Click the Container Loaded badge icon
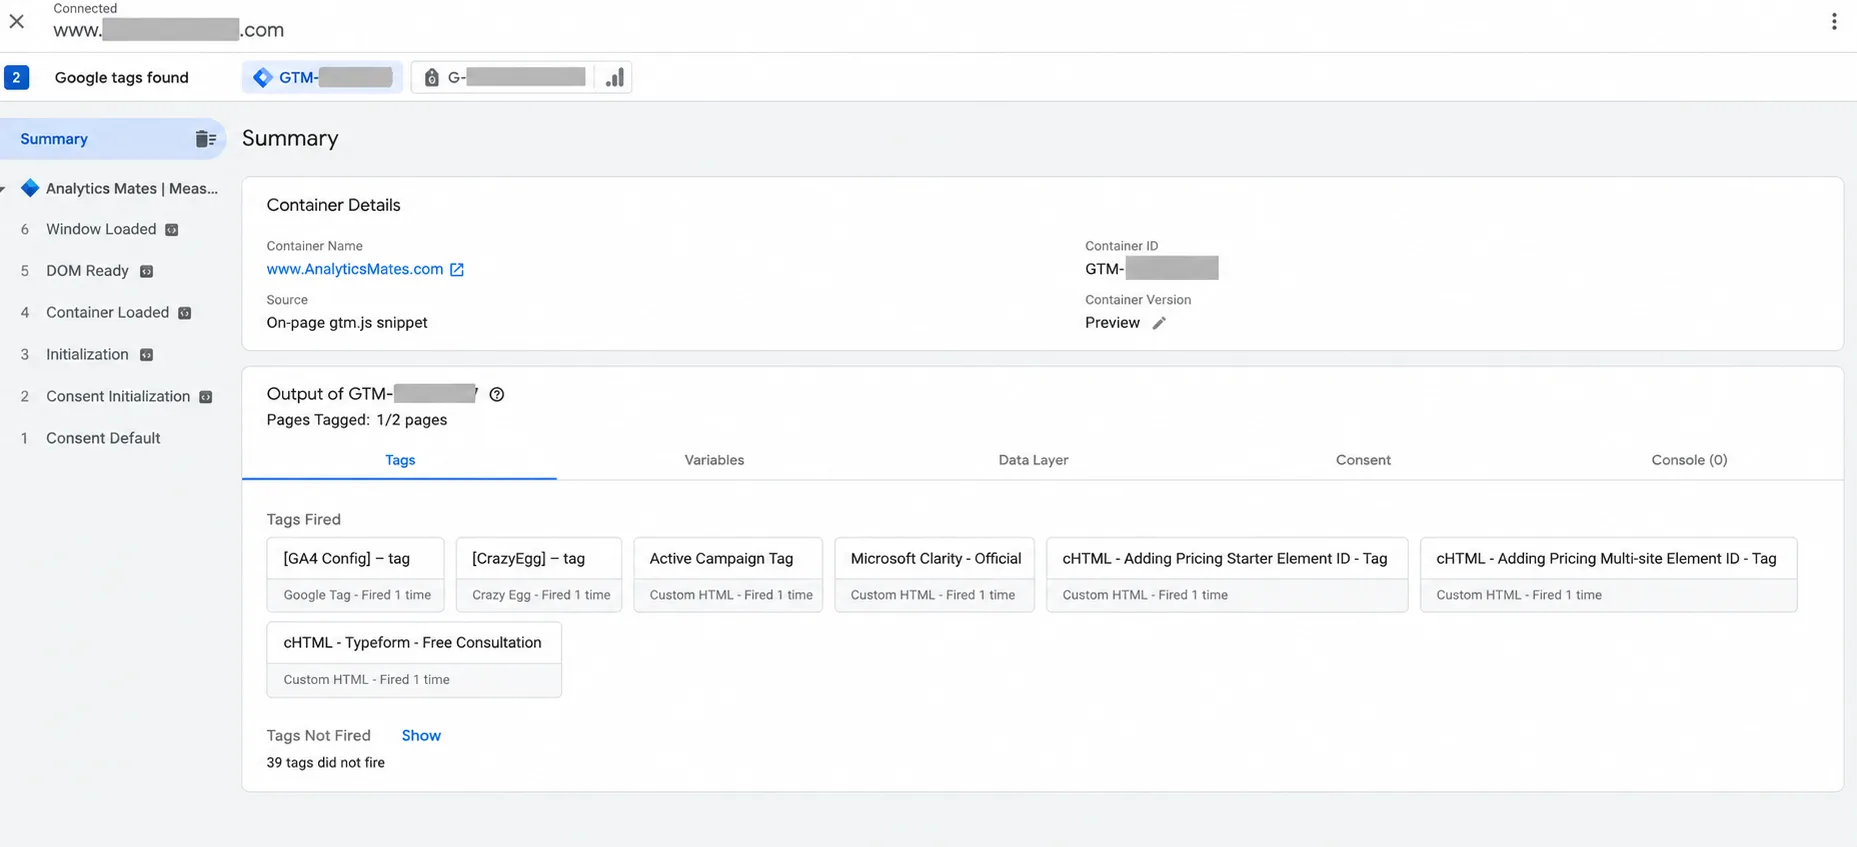The height and width of the screenshot is (847, 1857). 184,313
